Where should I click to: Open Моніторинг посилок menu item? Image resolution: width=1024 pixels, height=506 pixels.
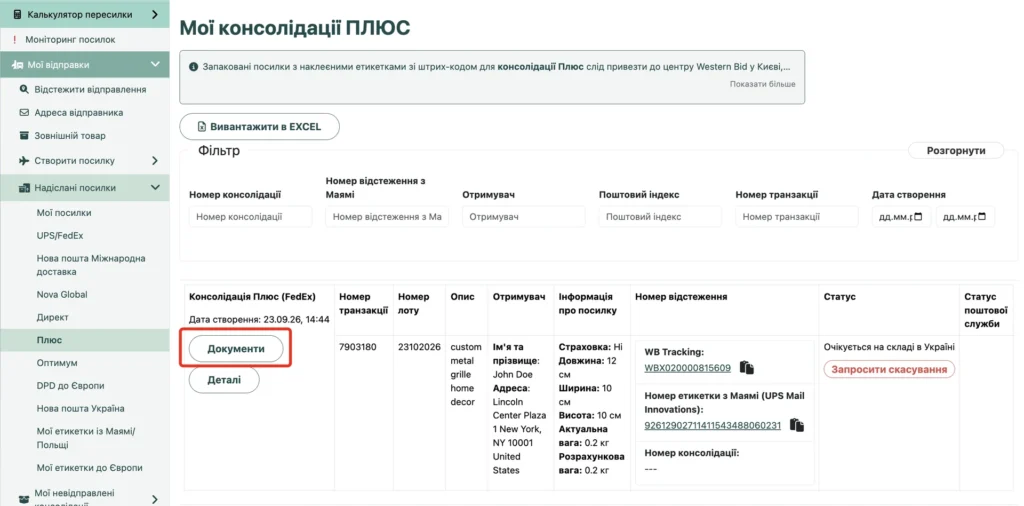pyautogui.click(x=71, y=40)
